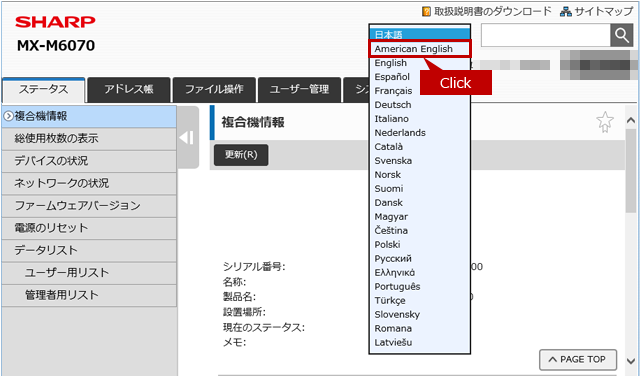This screenshot has height=376, width=640.
Task: Click the メモ: label
Action: coord(234,343)
